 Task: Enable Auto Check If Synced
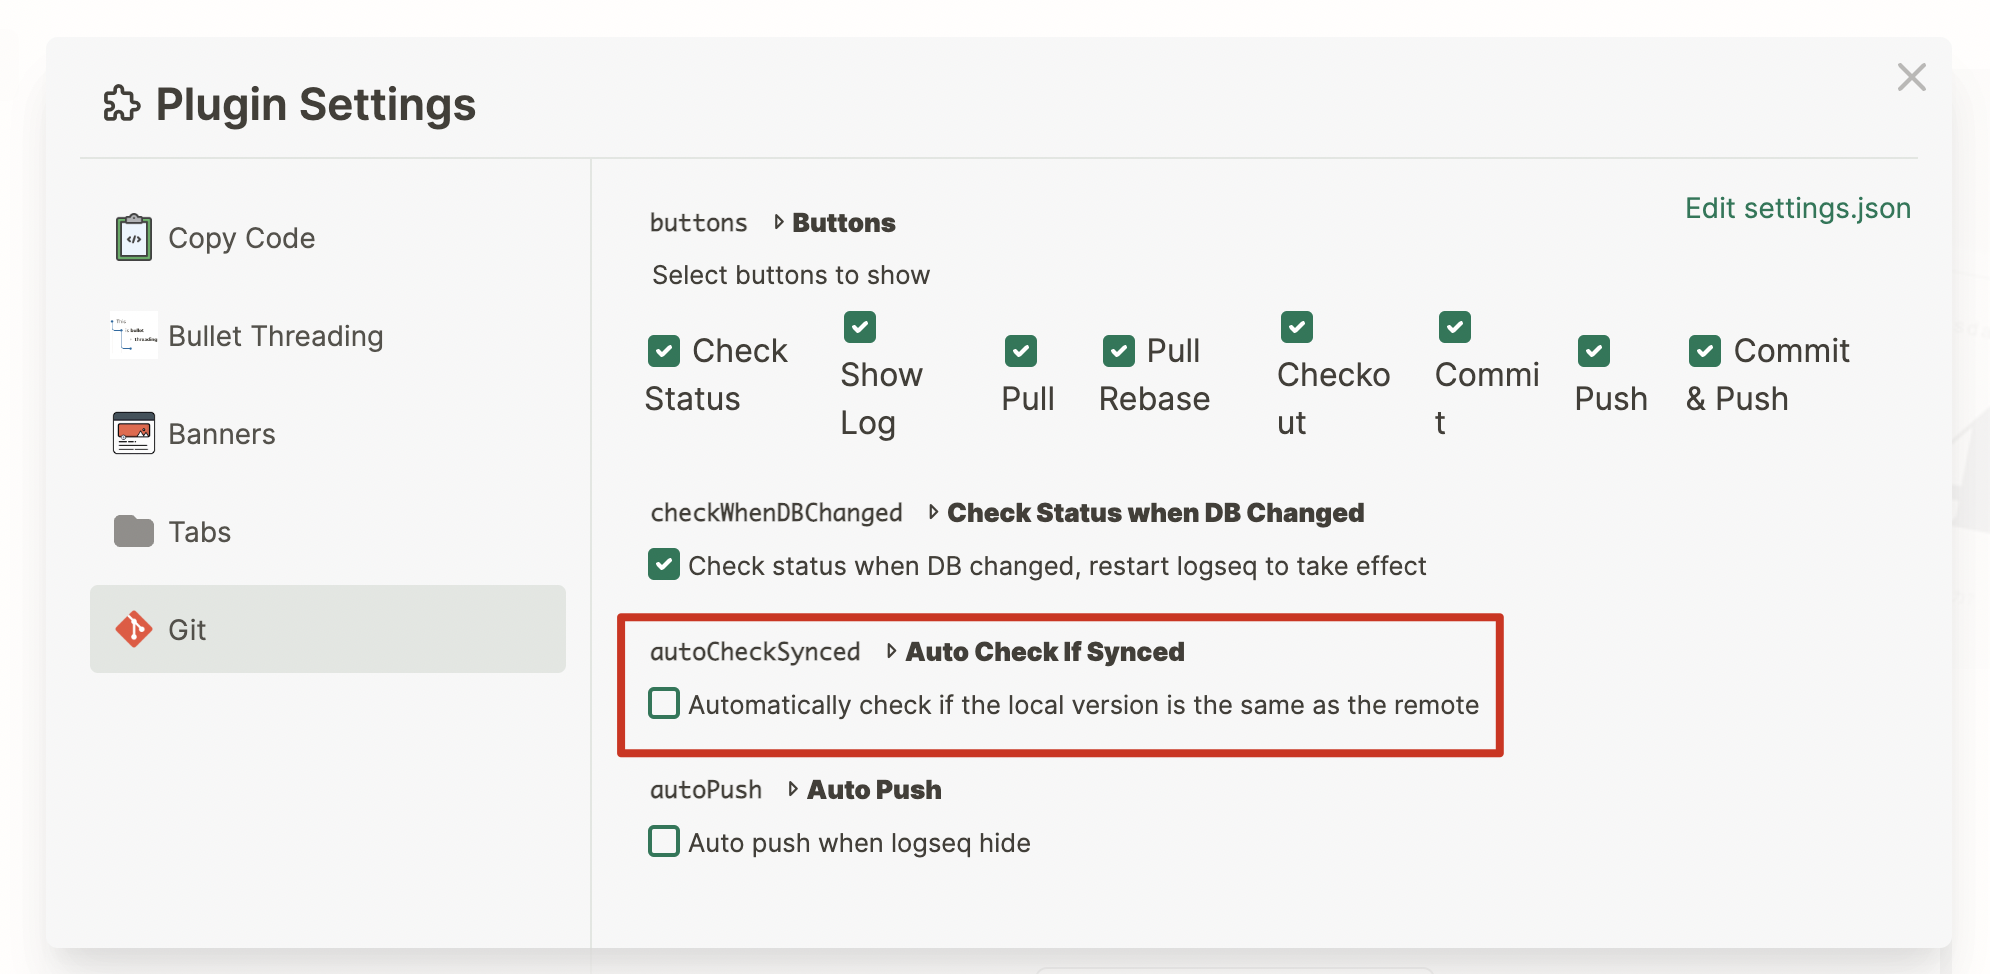click(664, 703)
